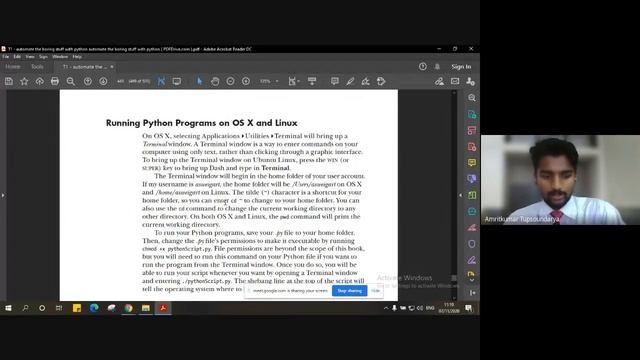This screenshot has height=360, width=640.
Task: Enable Read Mode monitor icon
Action: tap(177, 81)
